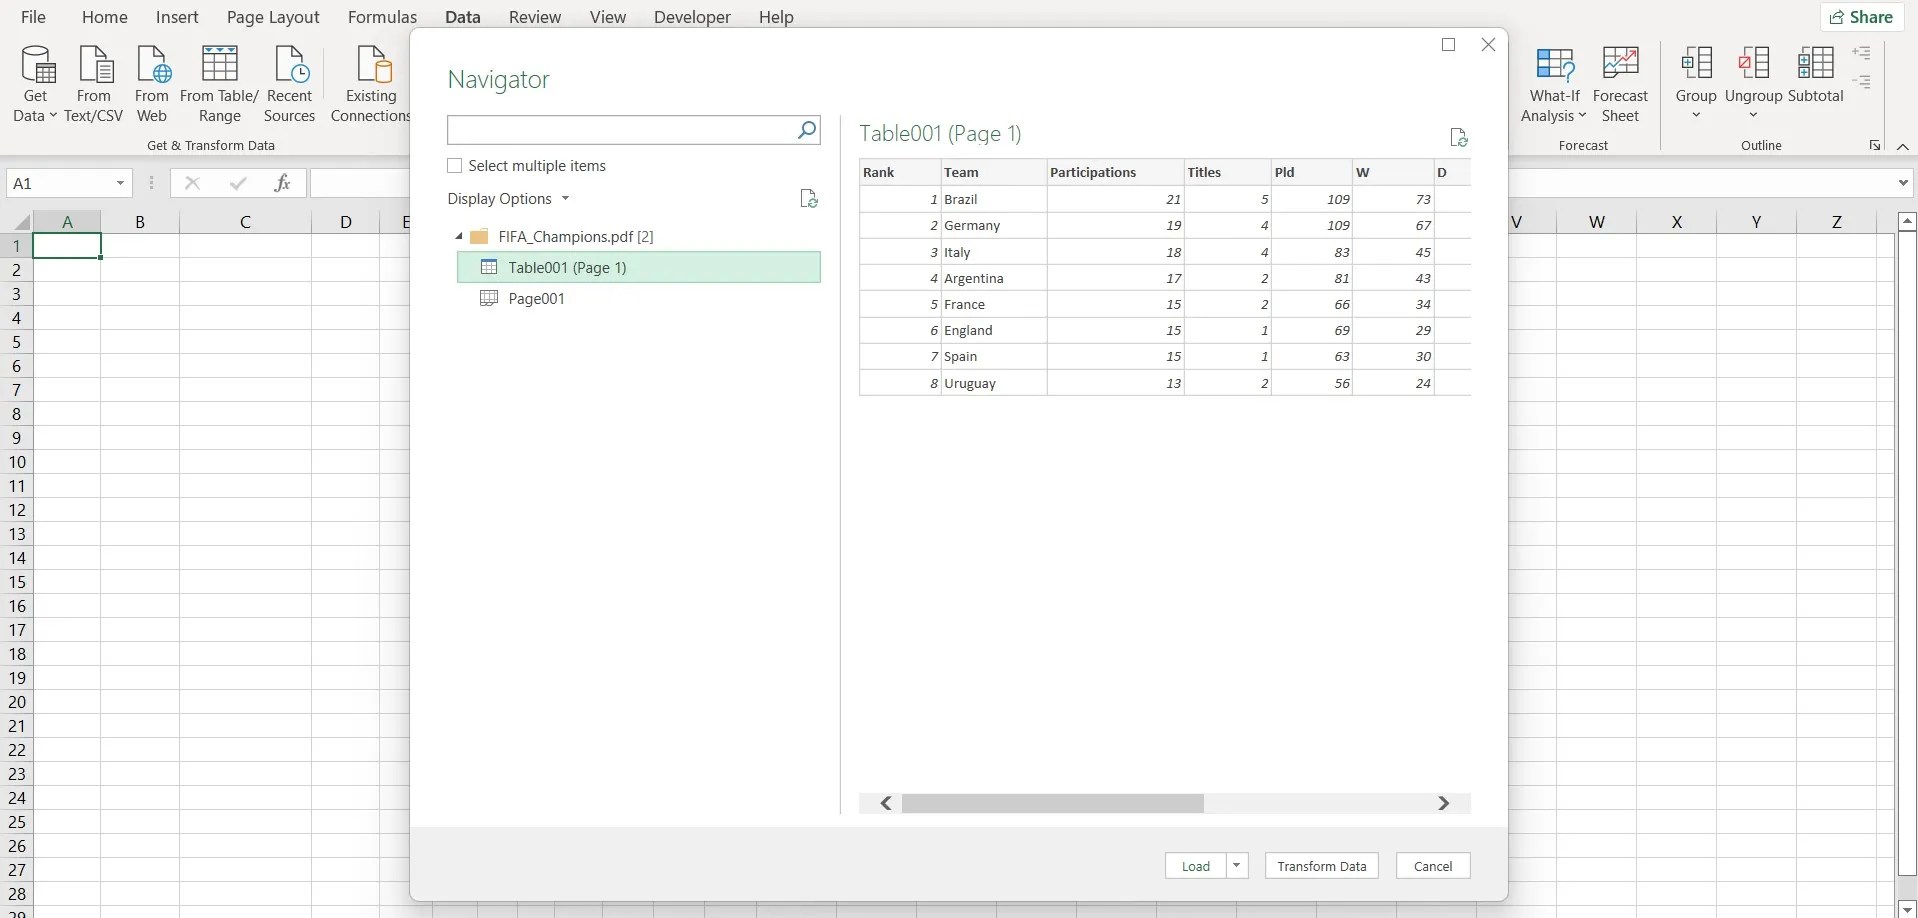Open the Outline dialog launcher
Image resolution: width=1918 pixels, height=918 pixels.
(x=1874, y=146)
